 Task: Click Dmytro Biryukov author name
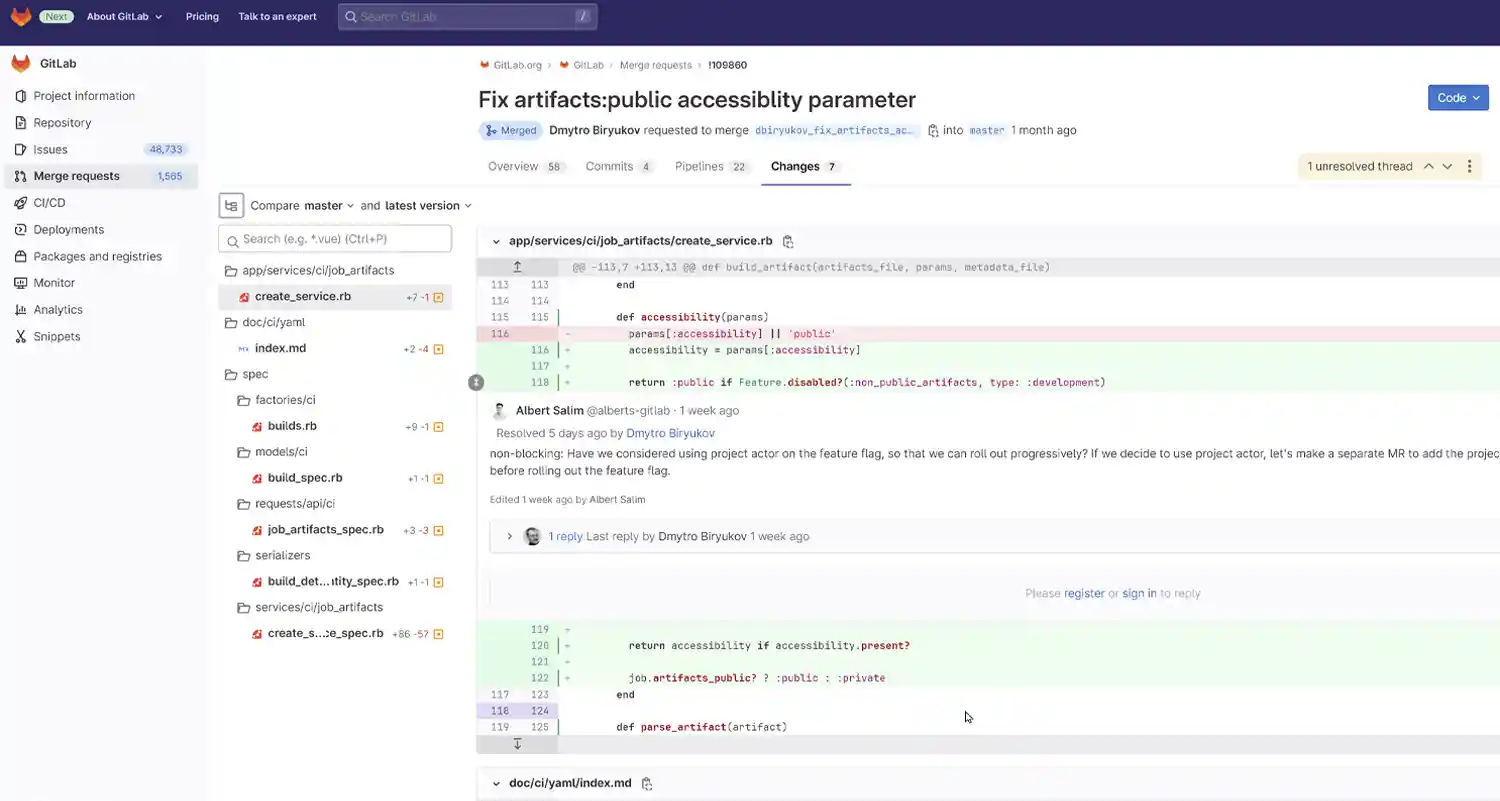pos(594,130)
